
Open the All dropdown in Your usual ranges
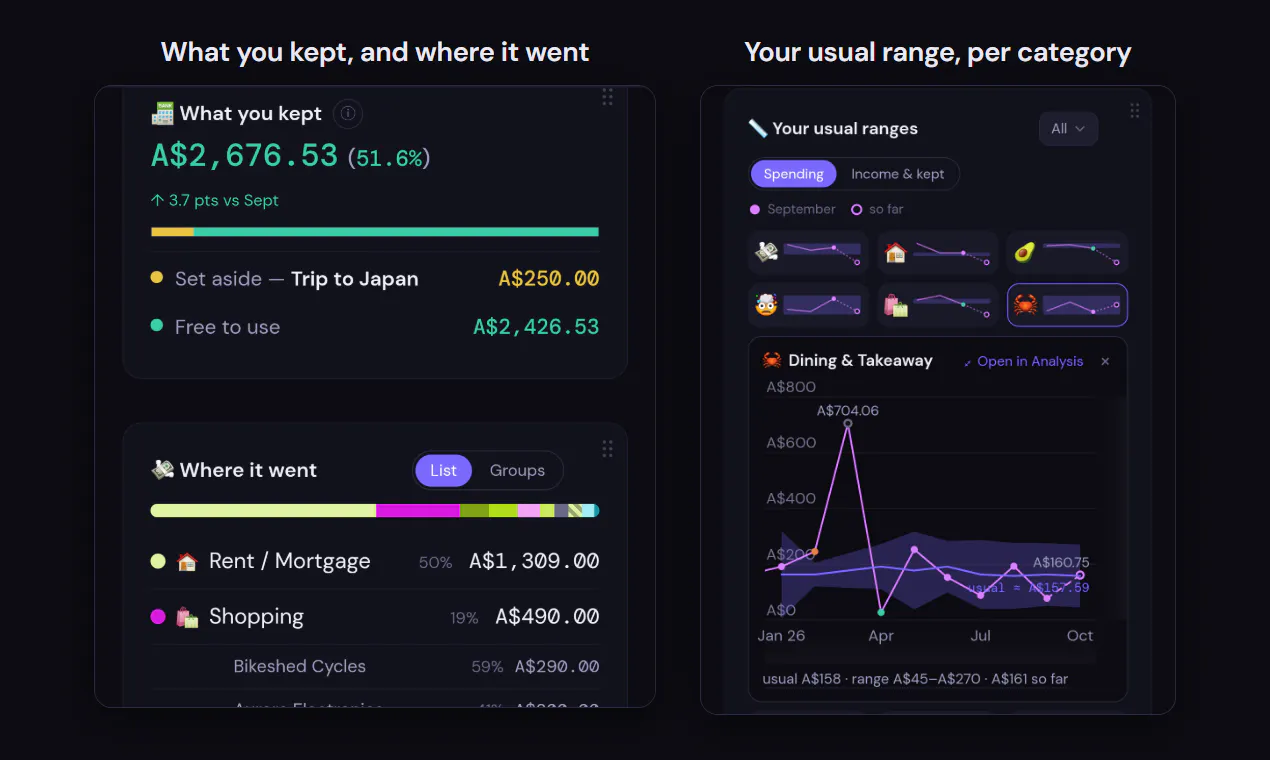pyautogui.click(x=1068, y=129)
